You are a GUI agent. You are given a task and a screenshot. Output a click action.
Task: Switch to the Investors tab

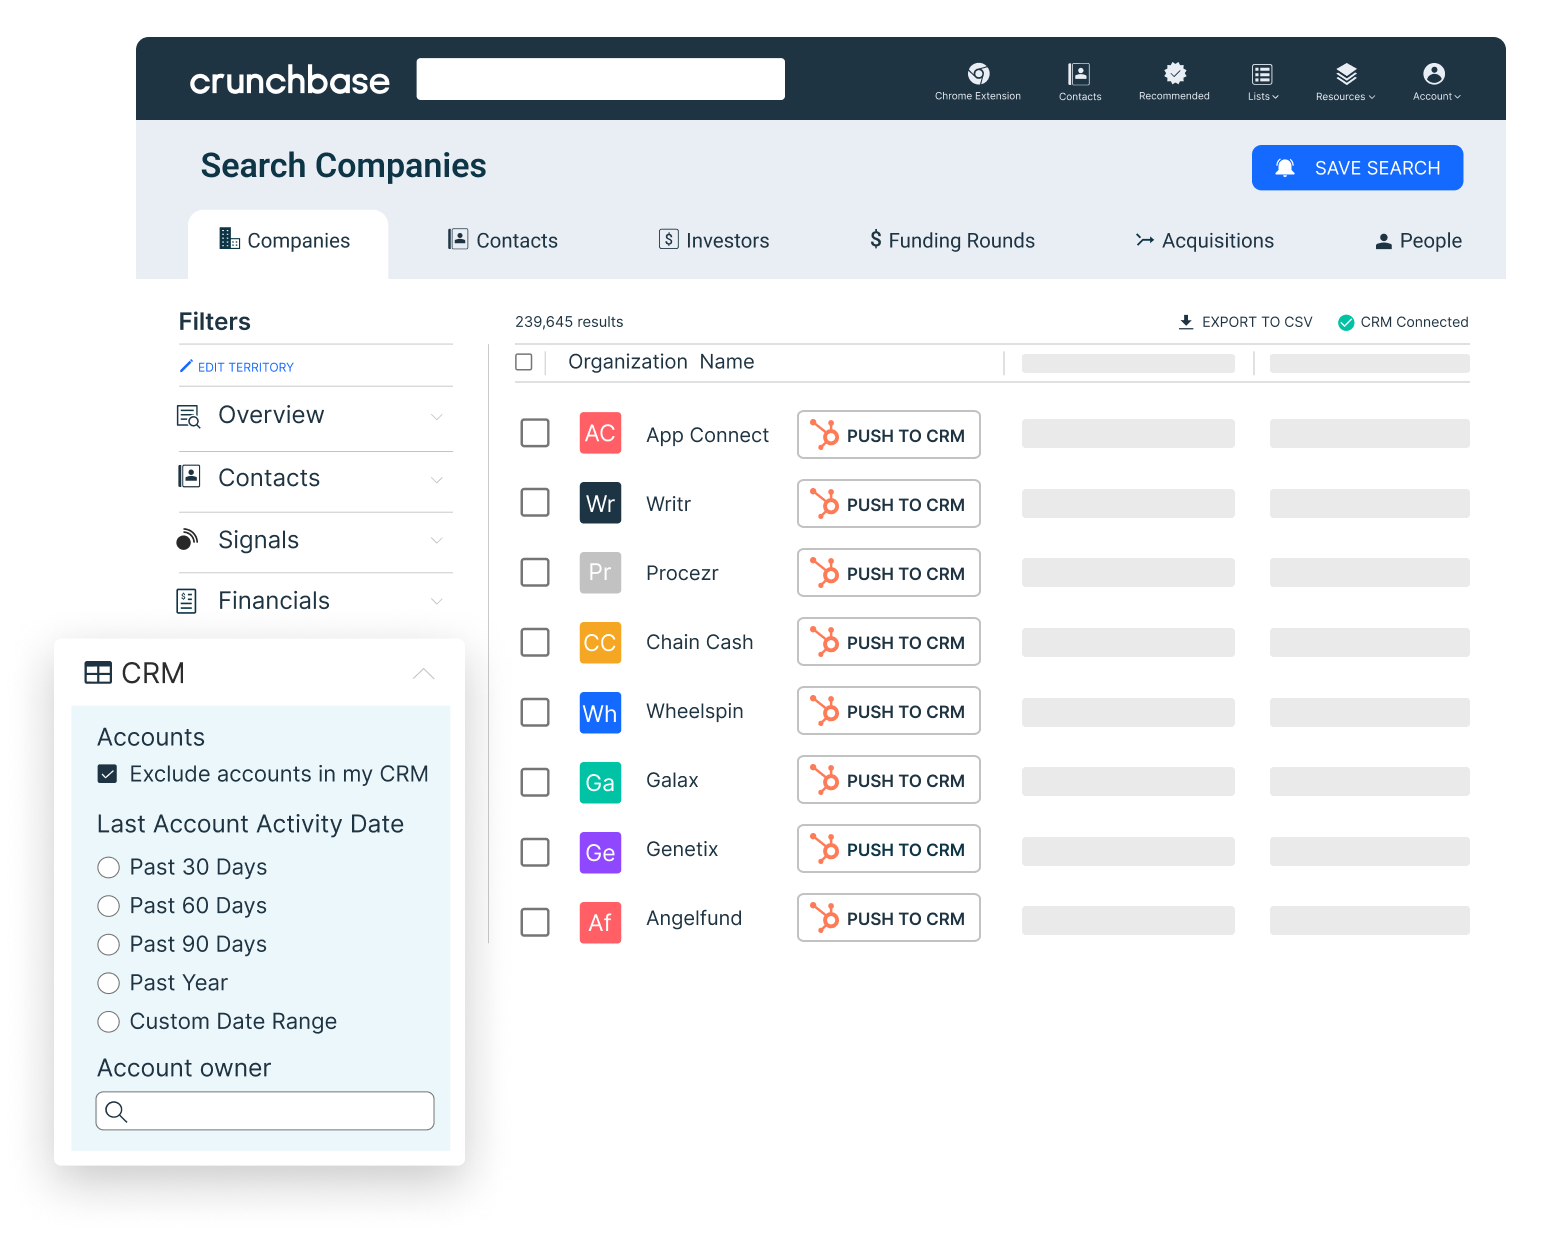(714, 241)
